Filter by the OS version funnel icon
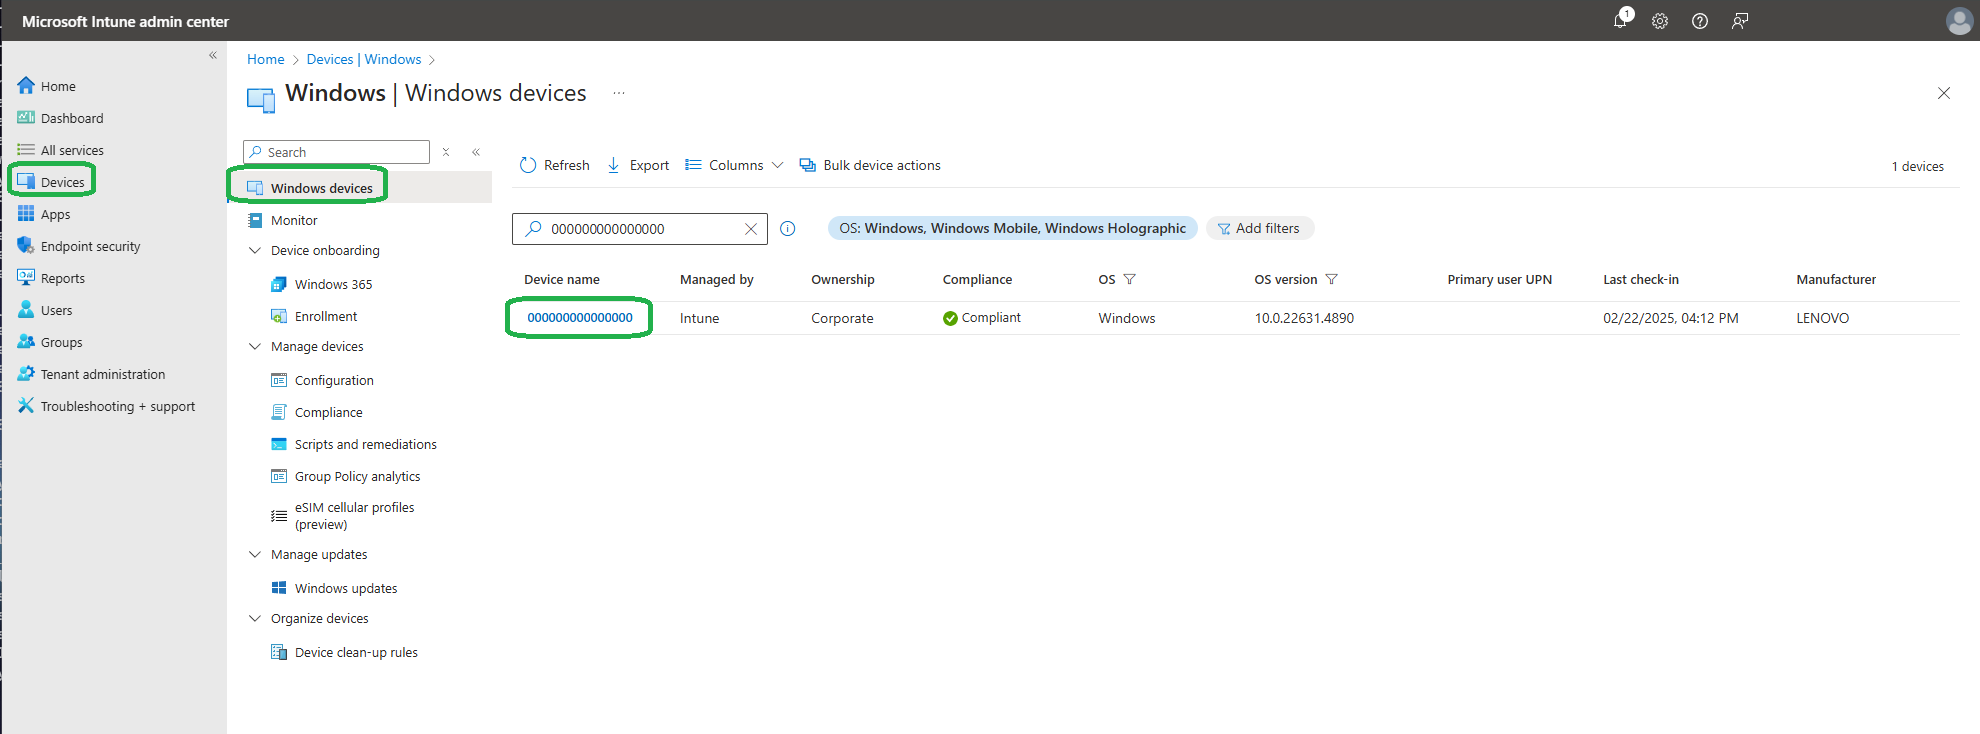Image resolution: width=1980 pixels, height=734 pixels. 1332,280
